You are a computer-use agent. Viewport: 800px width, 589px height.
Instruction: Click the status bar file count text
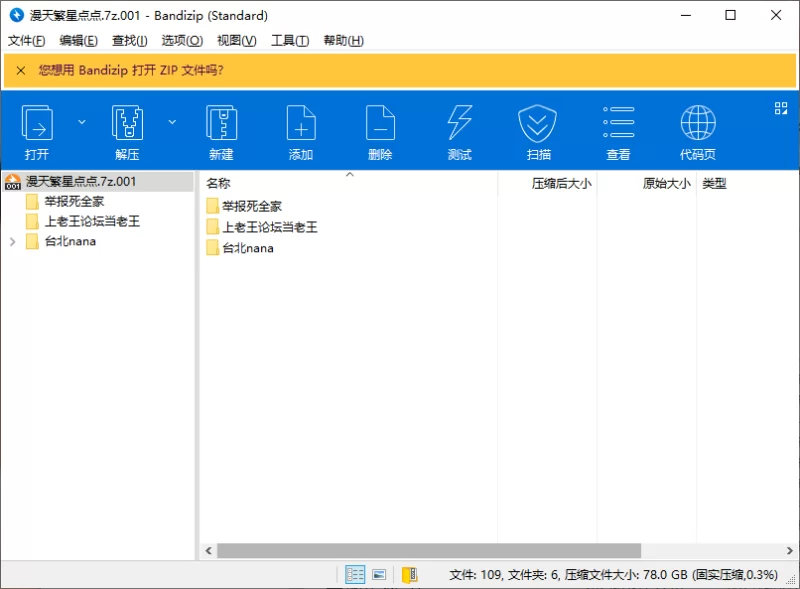click(x=613, y=575)
